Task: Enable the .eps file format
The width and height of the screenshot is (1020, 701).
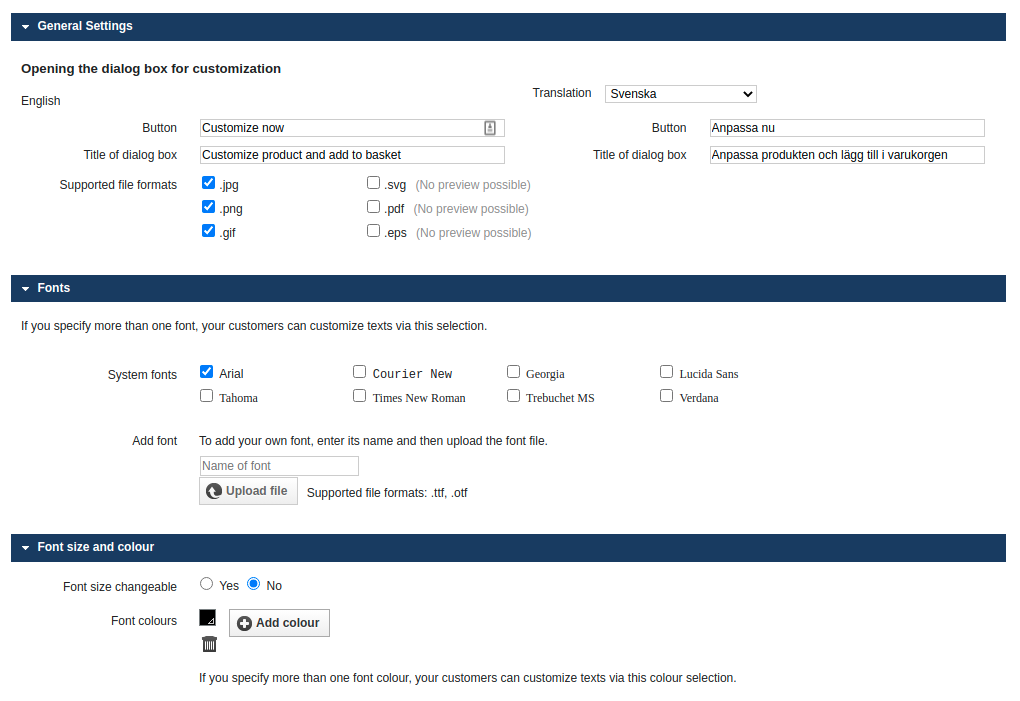Action: click(x=373, y=231)
